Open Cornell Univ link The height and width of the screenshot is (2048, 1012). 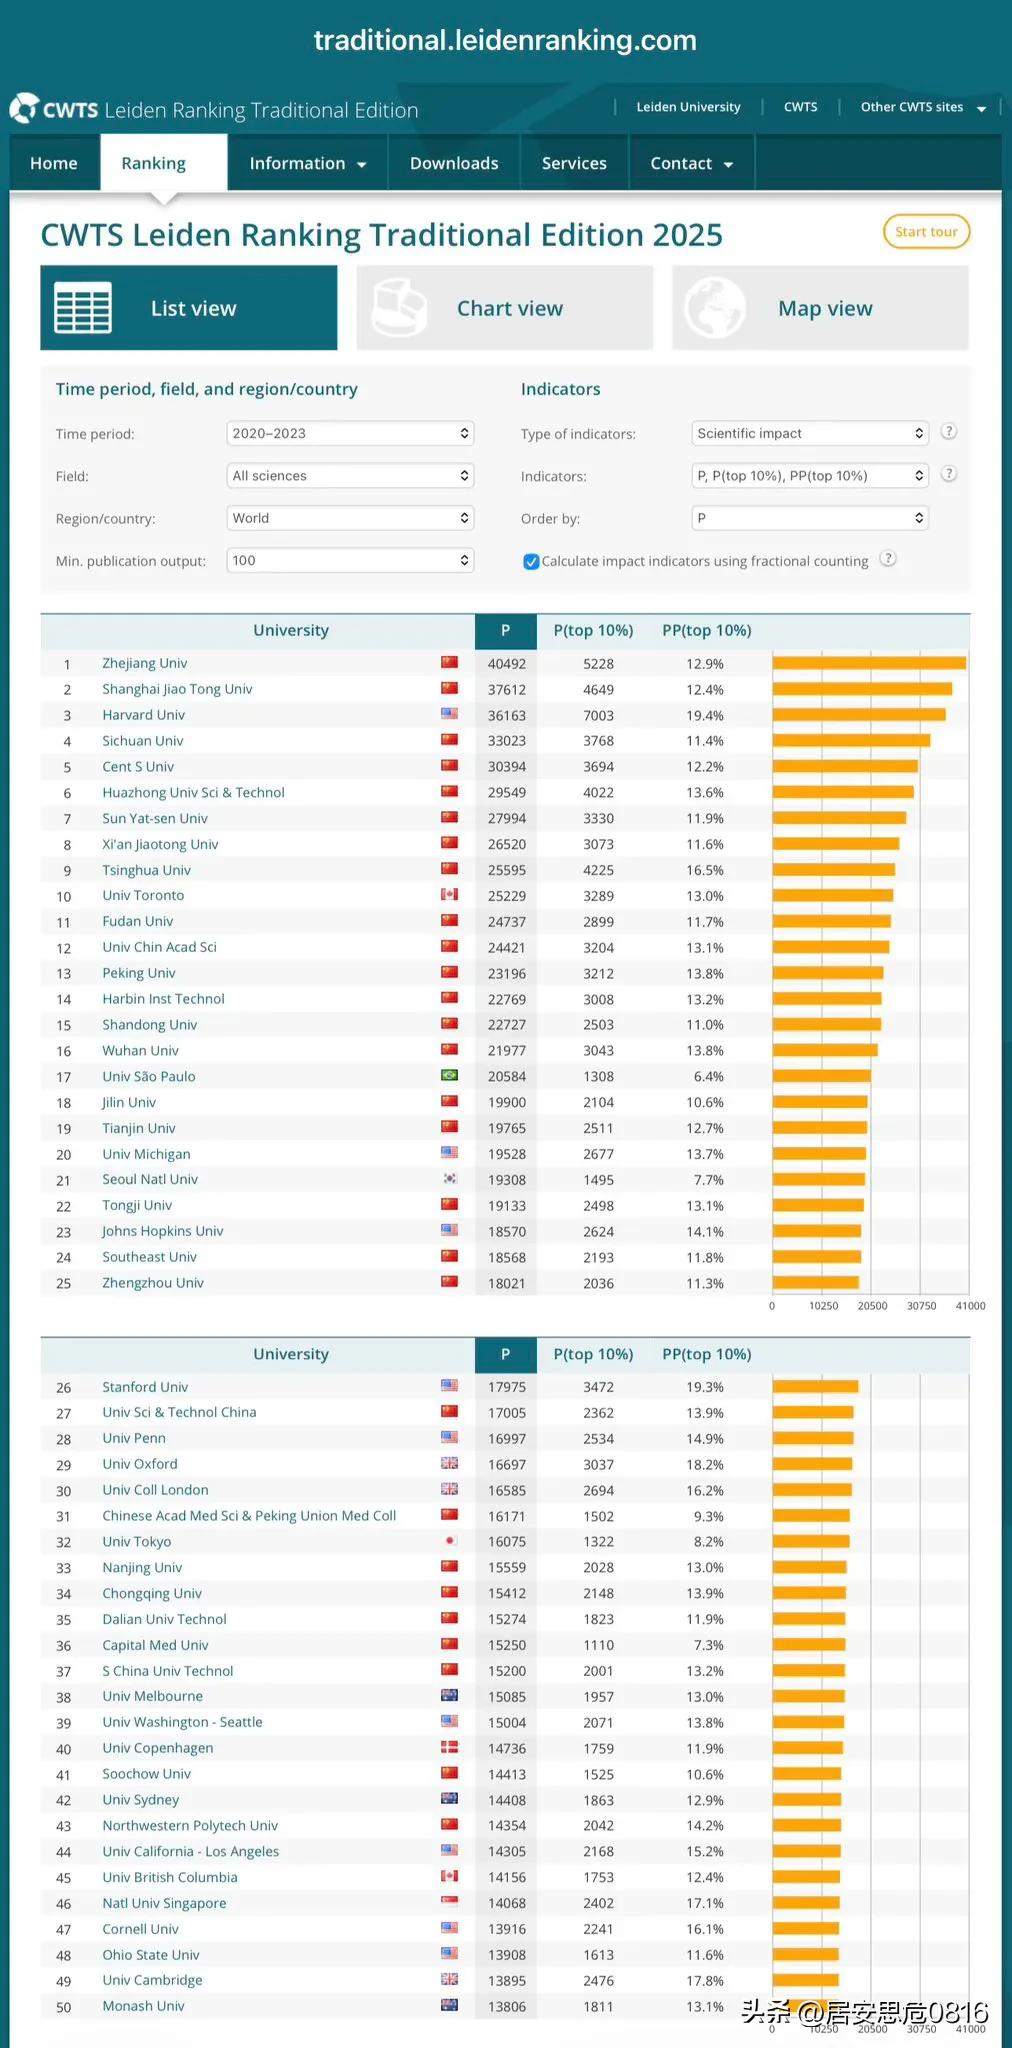point(140,1929)
